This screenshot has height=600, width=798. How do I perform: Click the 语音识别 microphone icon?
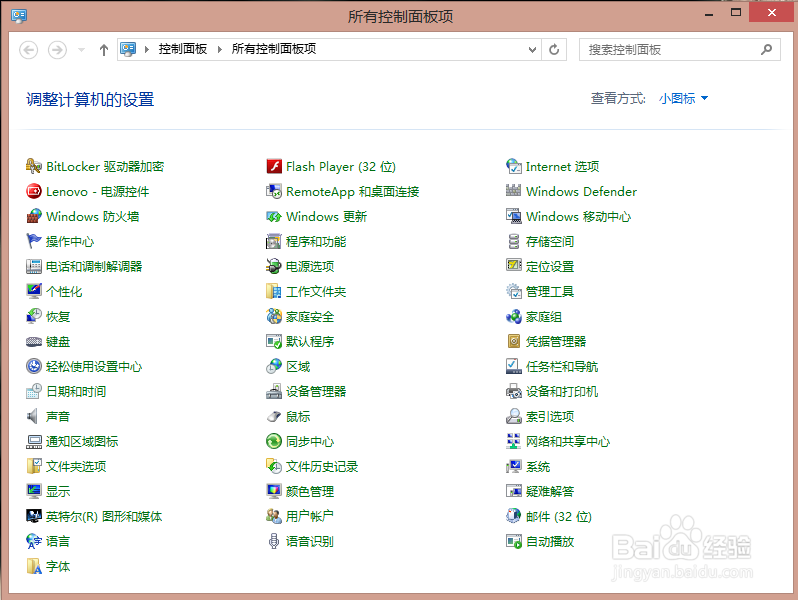click(274, 541)
